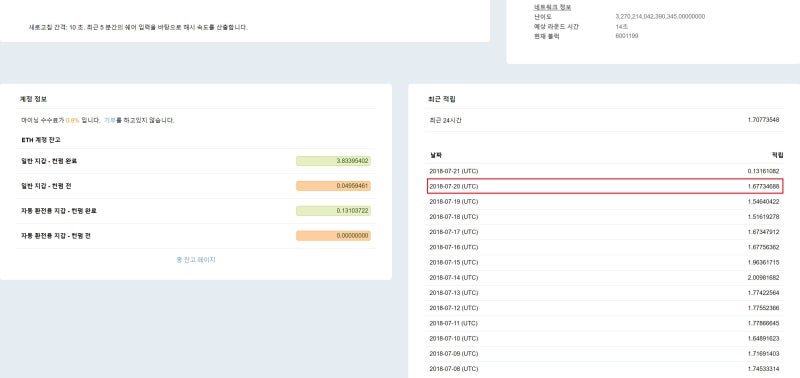The width and height of the screenshot is (800, 378).
Task: Click the 최근 적립 panel title
Action: point(442,99)
